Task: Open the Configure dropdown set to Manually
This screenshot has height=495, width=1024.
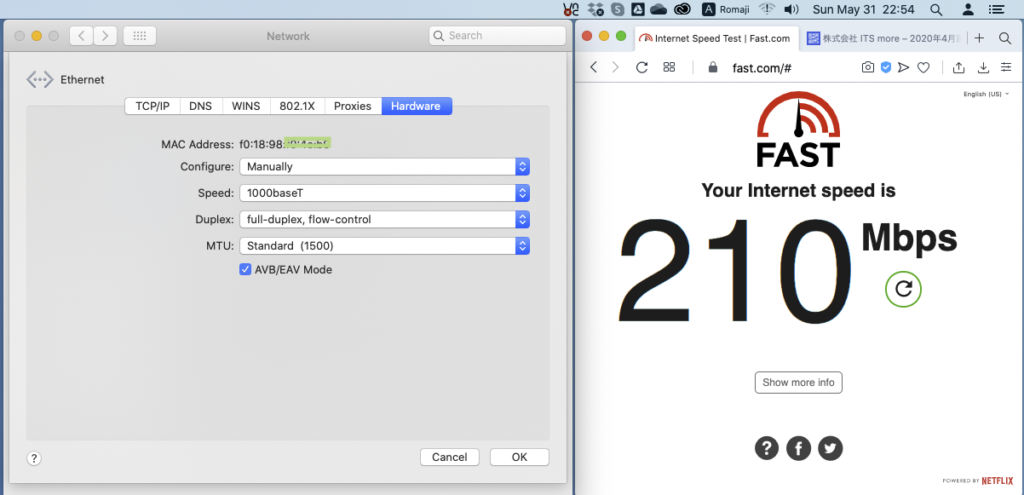Action: pyautogui.click(x=384, y=167)
